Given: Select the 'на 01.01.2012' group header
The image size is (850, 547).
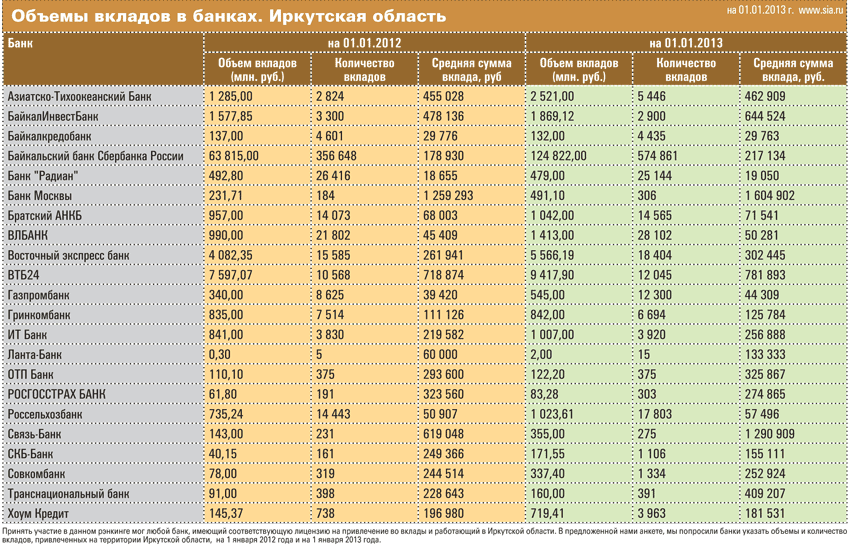Looking at the screenshot, I should pyautogui.click(x=364, y=44).
